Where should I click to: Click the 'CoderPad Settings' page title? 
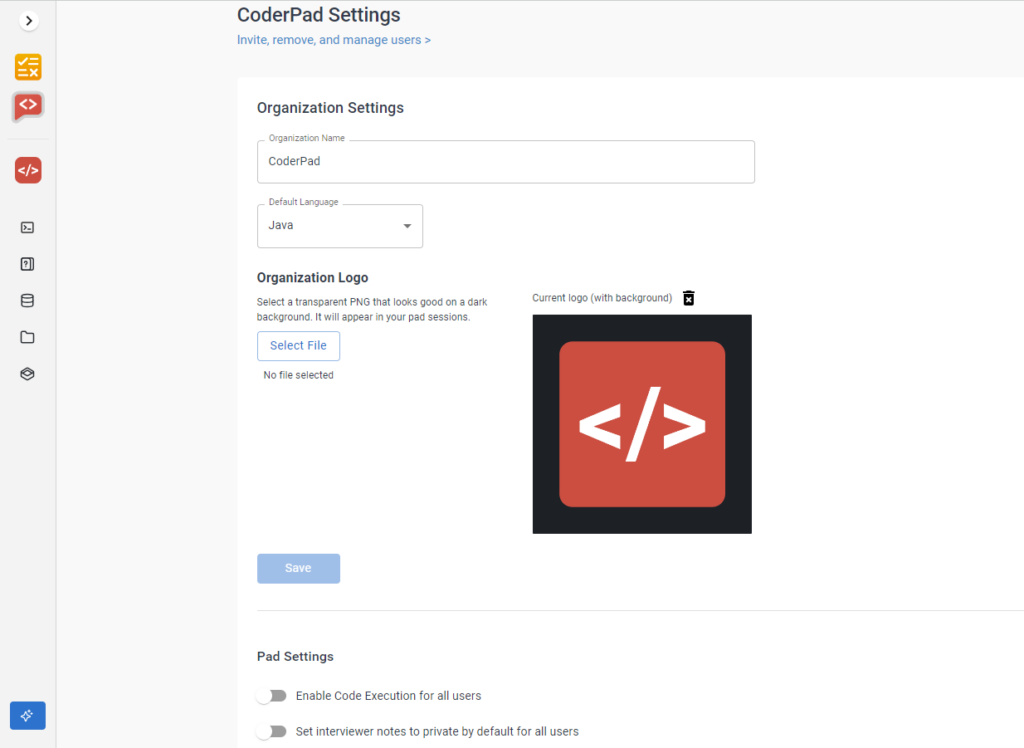click(319, 15)
